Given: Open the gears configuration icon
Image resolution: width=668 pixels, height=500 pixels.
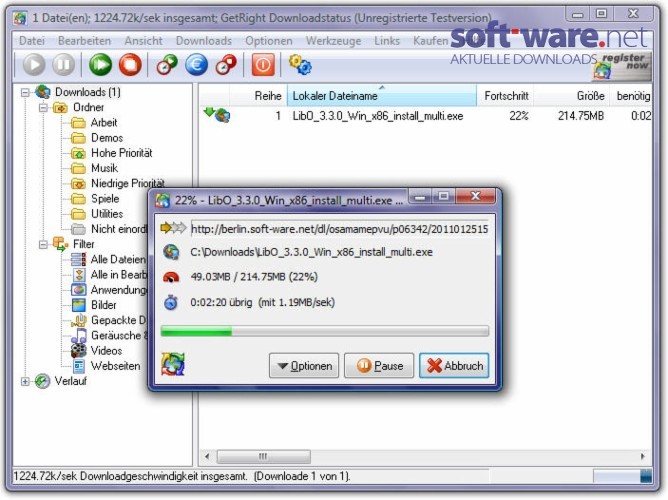Looking at the screenshot, I should tap(300, 65).
